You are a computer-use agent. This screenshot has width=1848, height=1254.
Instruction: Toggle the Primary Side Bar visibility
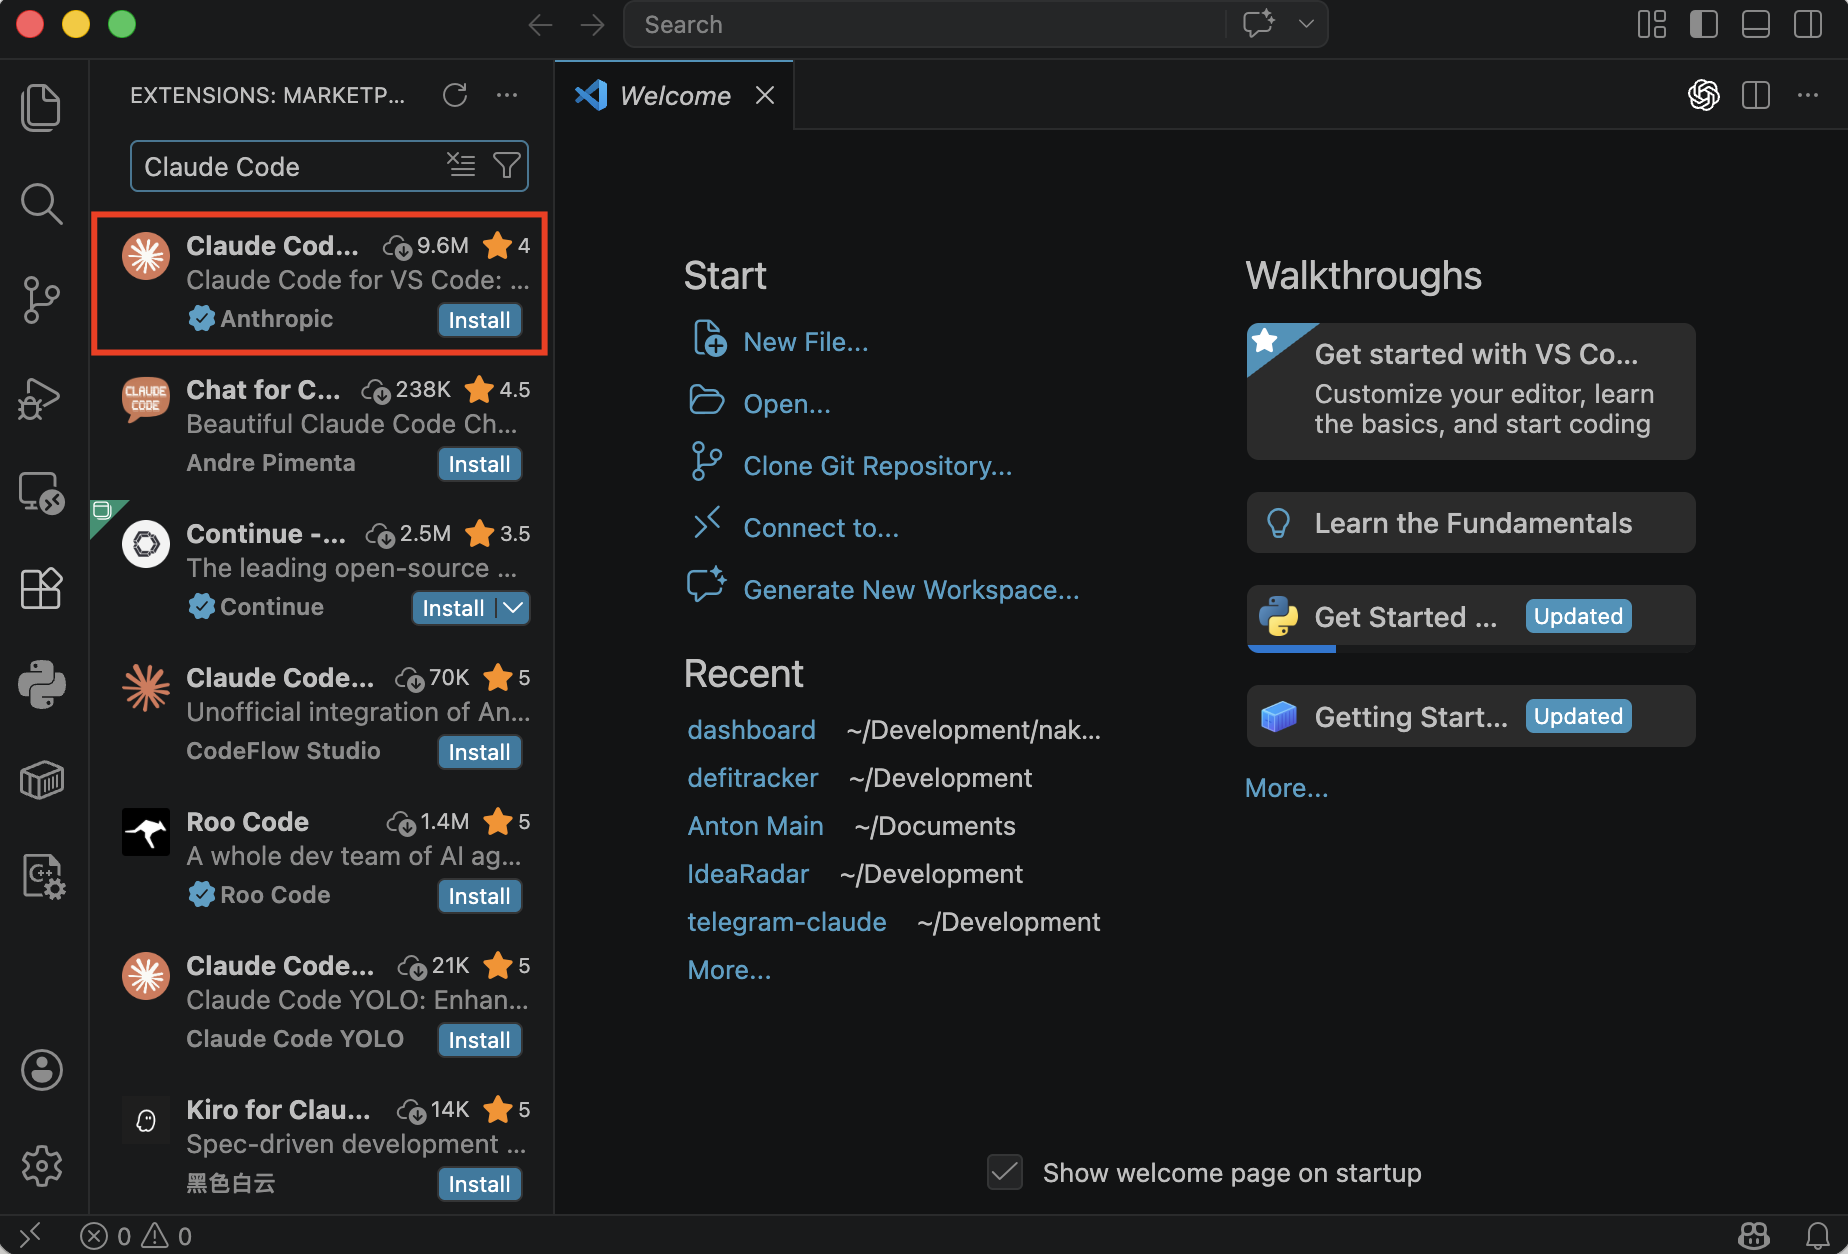[x=1703, y=24]
